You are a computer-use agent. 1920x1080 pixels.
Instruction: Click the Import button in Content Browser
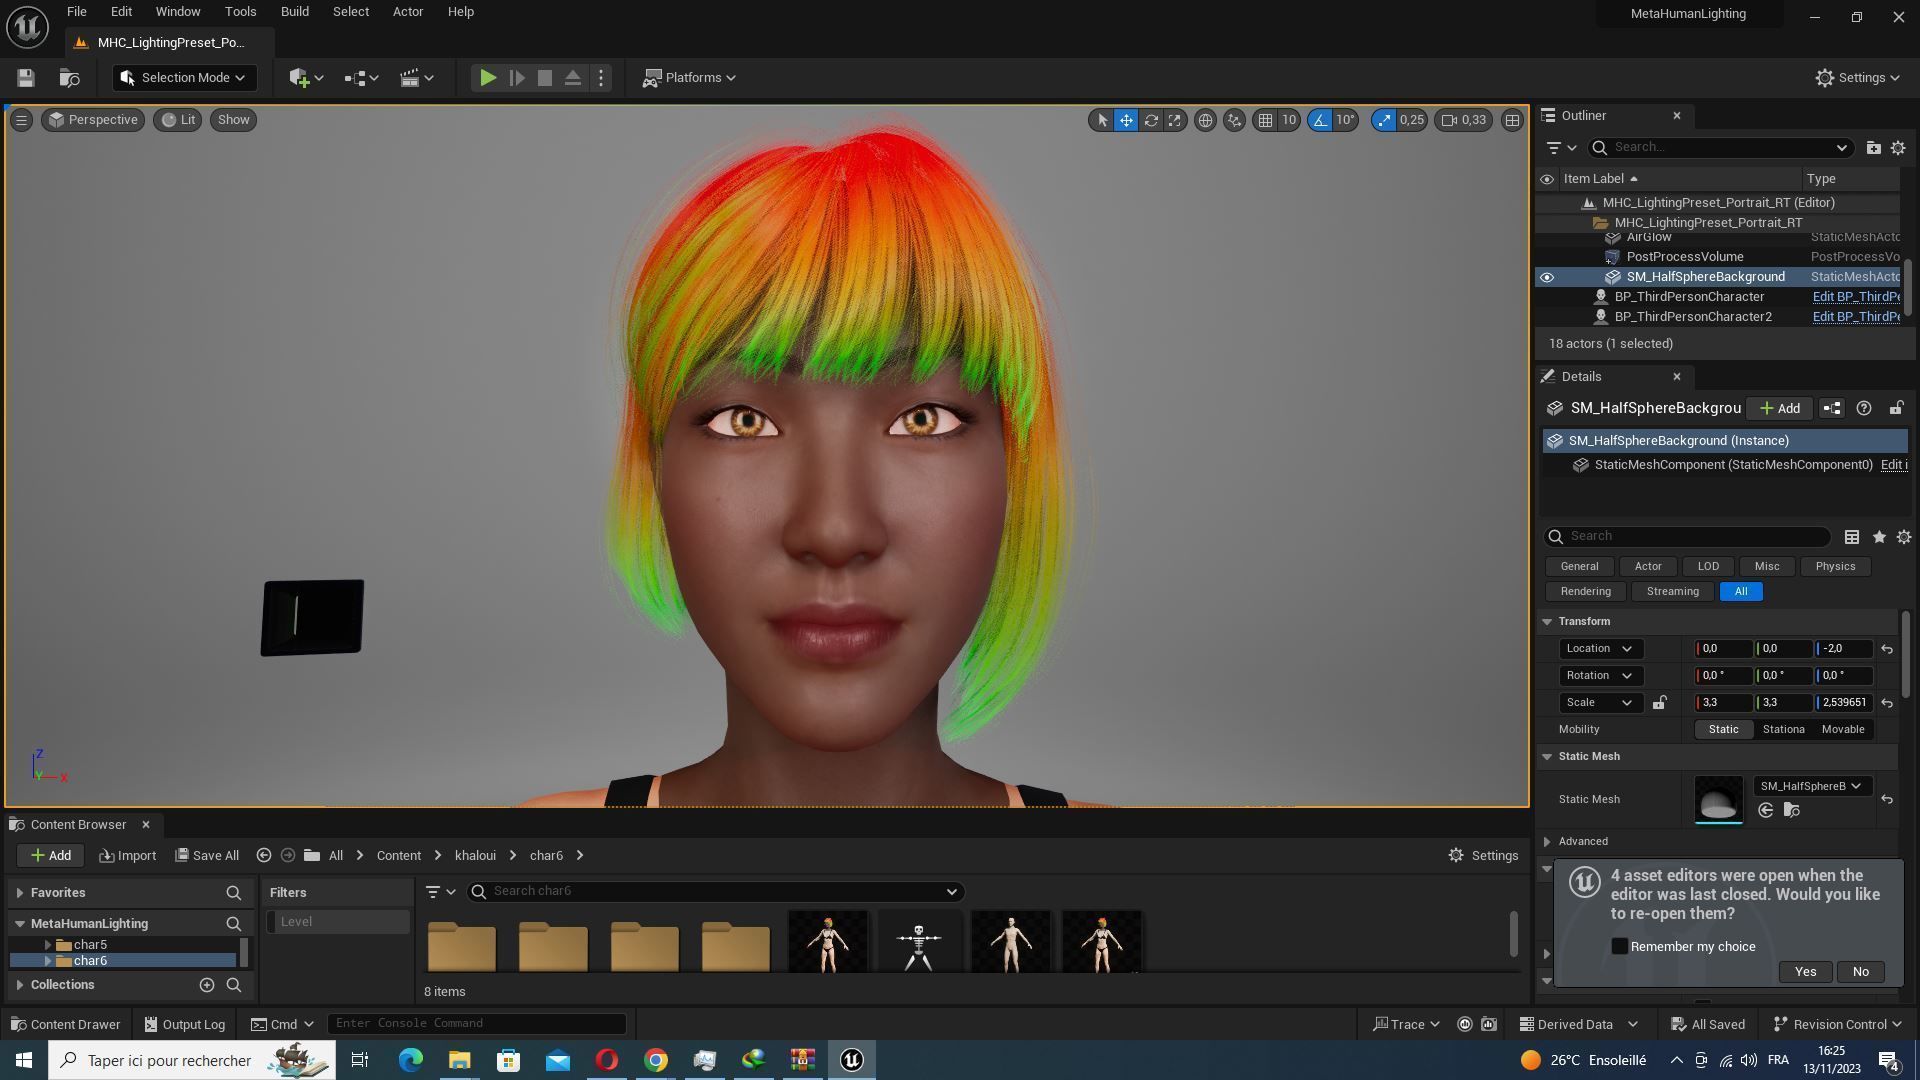coord(128,856)
